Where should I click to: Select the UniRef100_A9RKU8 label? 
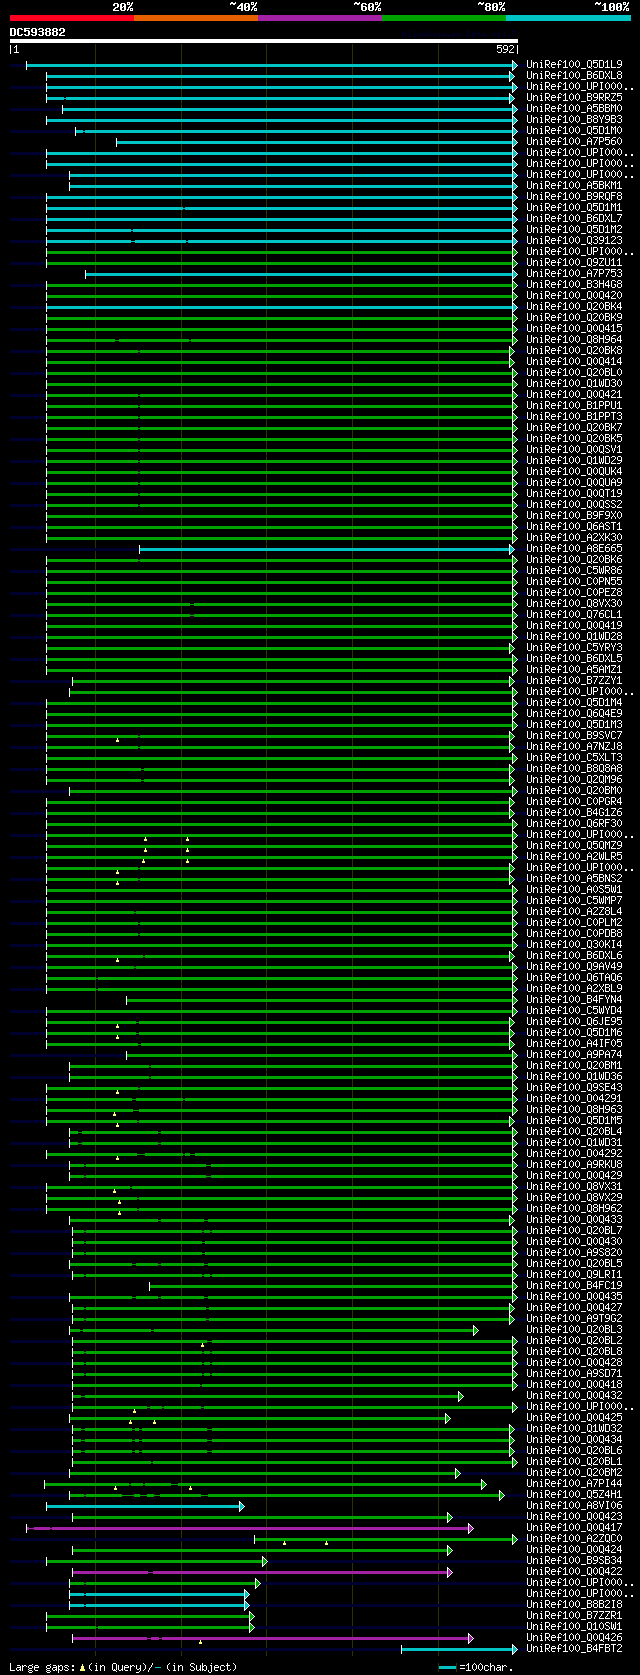574,1164
